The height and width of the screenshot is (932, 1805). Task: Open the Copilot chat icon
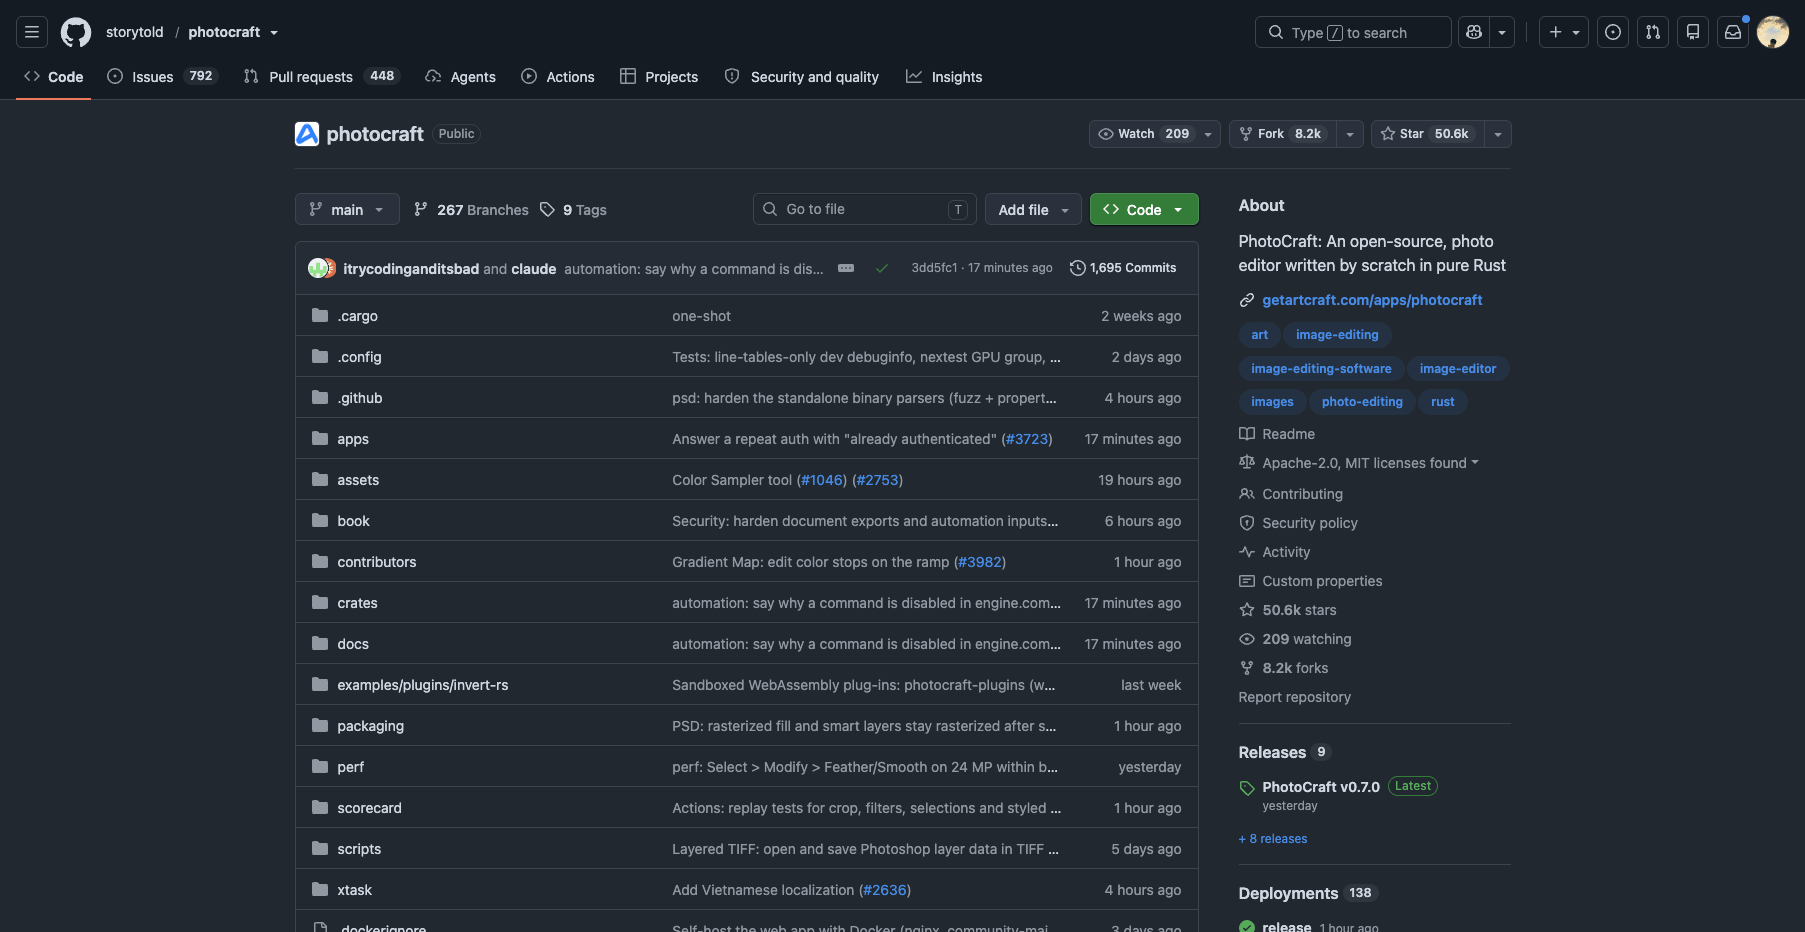point(1474,32)
